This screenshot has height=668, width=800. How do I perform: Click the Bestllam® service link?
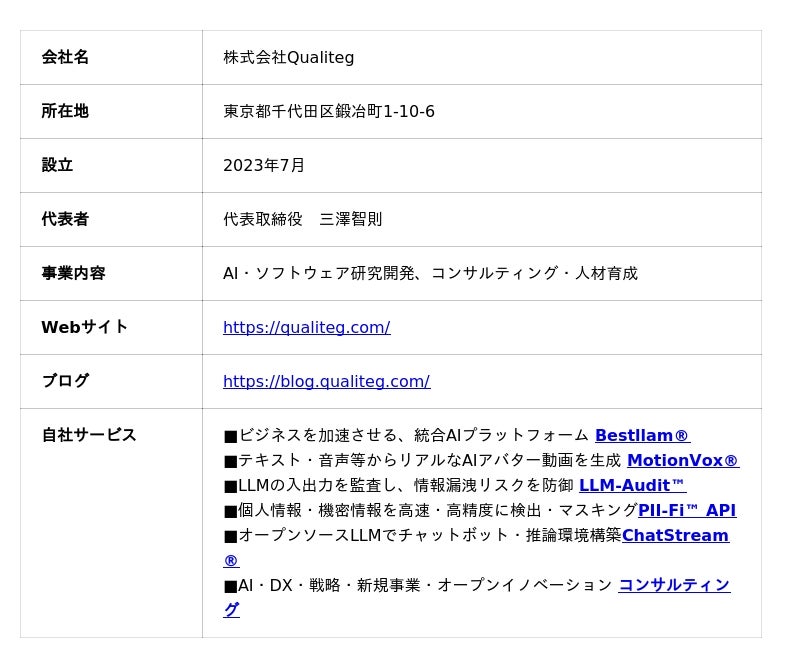tap(642, 435)
